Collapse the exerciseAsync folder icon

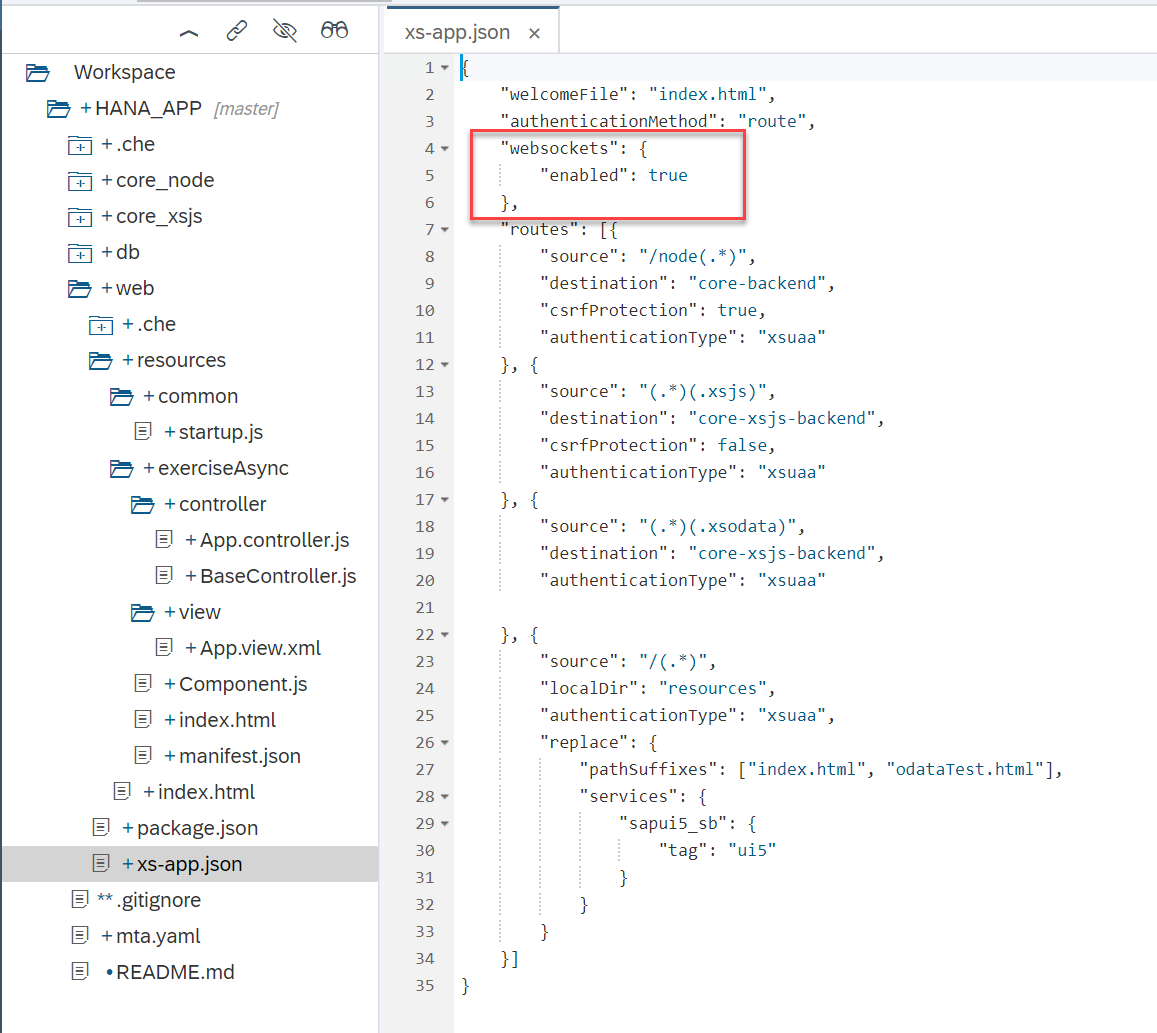point(122,469)
